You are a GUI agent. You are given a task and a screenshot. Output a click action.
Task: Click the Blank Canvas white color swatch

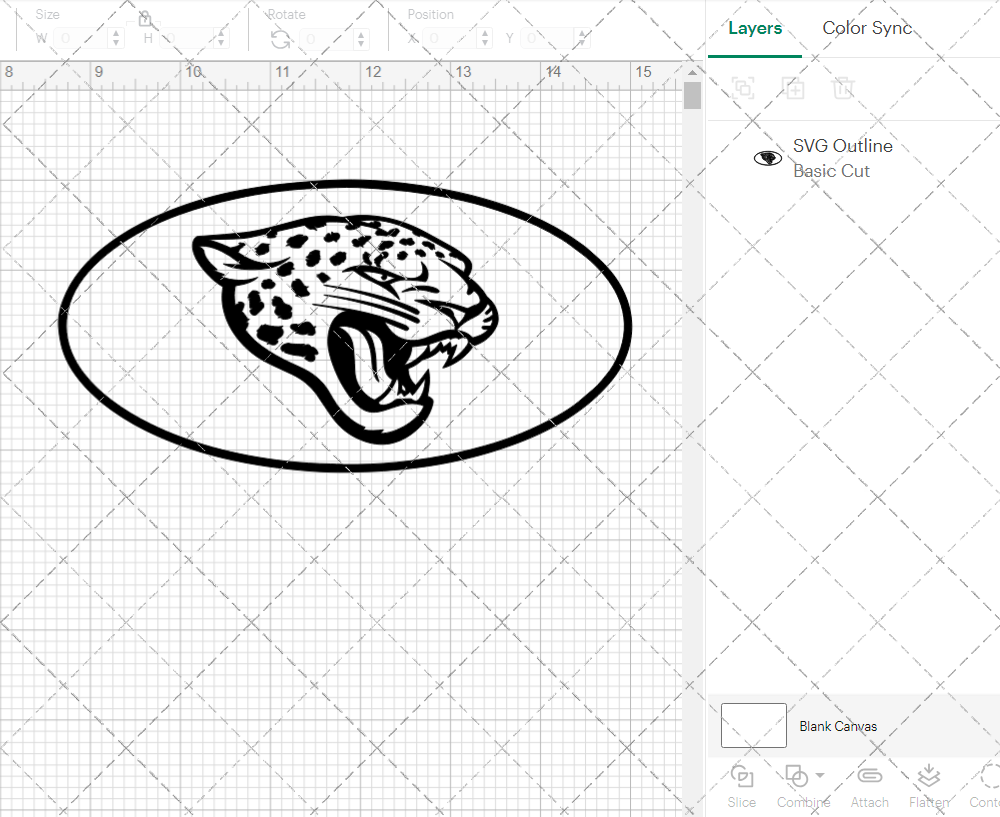(x=753, y=725)
